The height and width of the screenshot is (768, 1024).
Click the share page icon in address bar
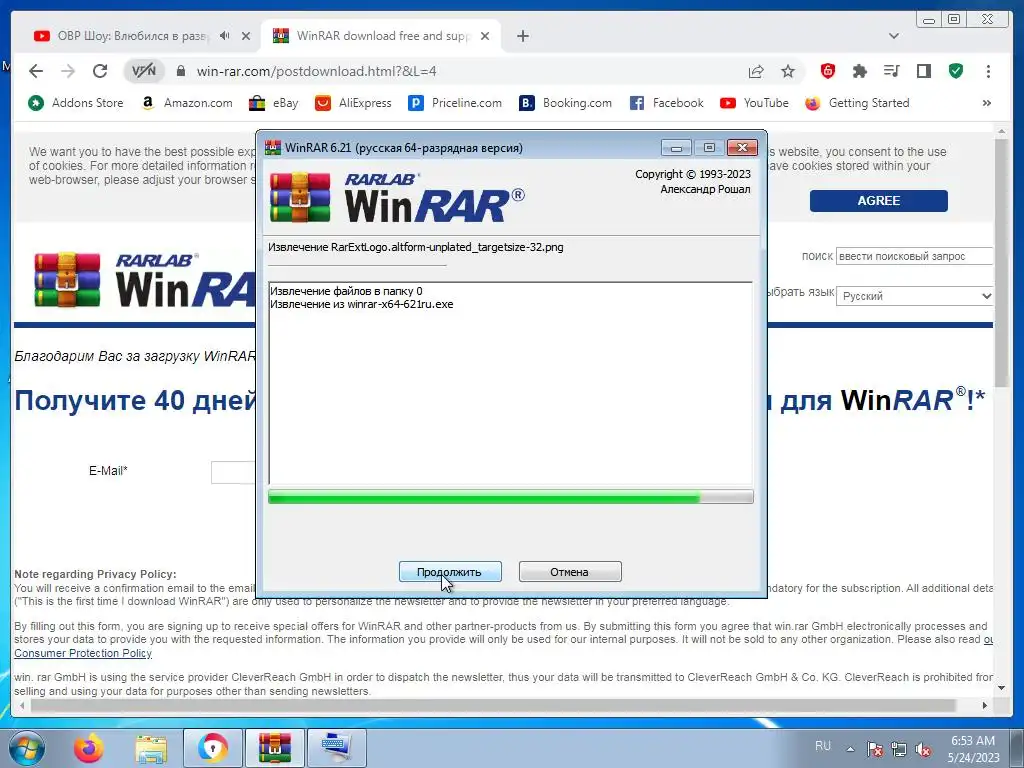tap(756, 71)
